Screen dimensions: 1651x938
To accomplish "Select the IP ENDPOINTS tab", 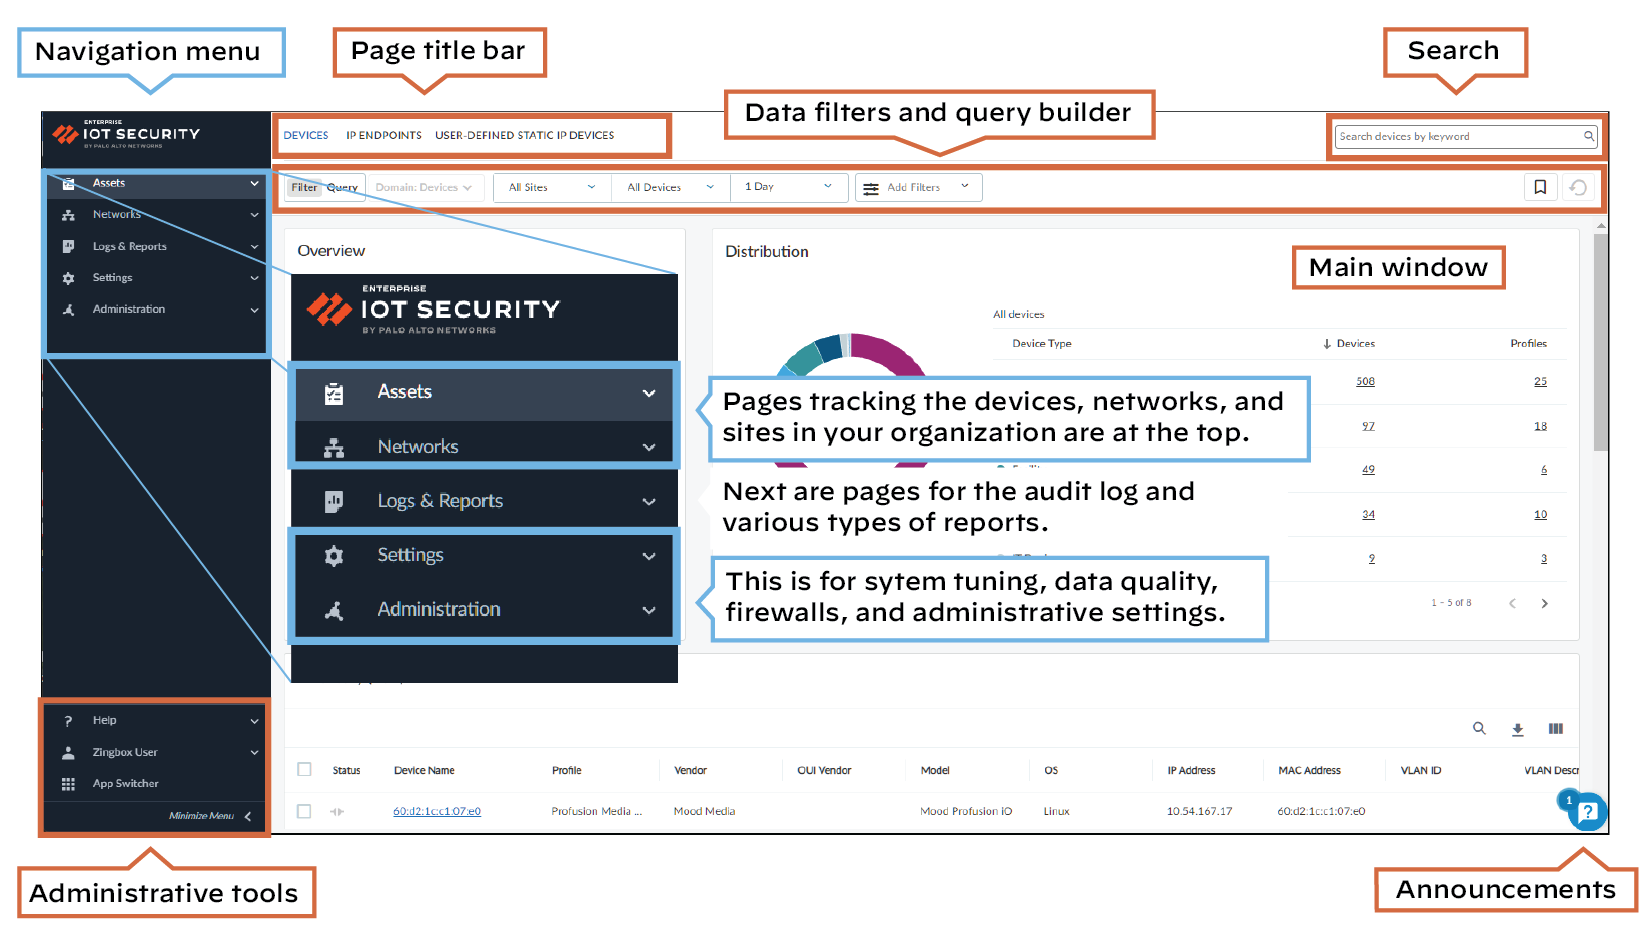I will click(x=384, y=135).
